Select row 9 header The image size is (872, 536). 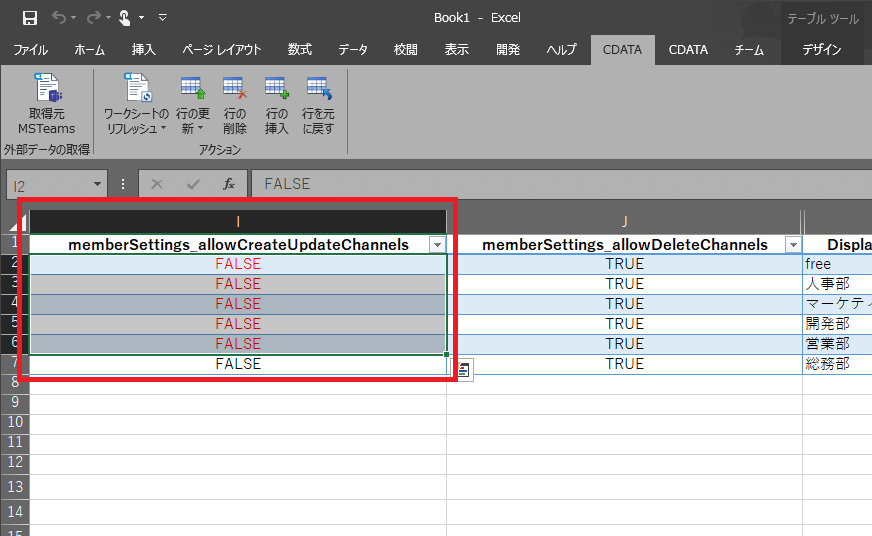coord(15,403)
